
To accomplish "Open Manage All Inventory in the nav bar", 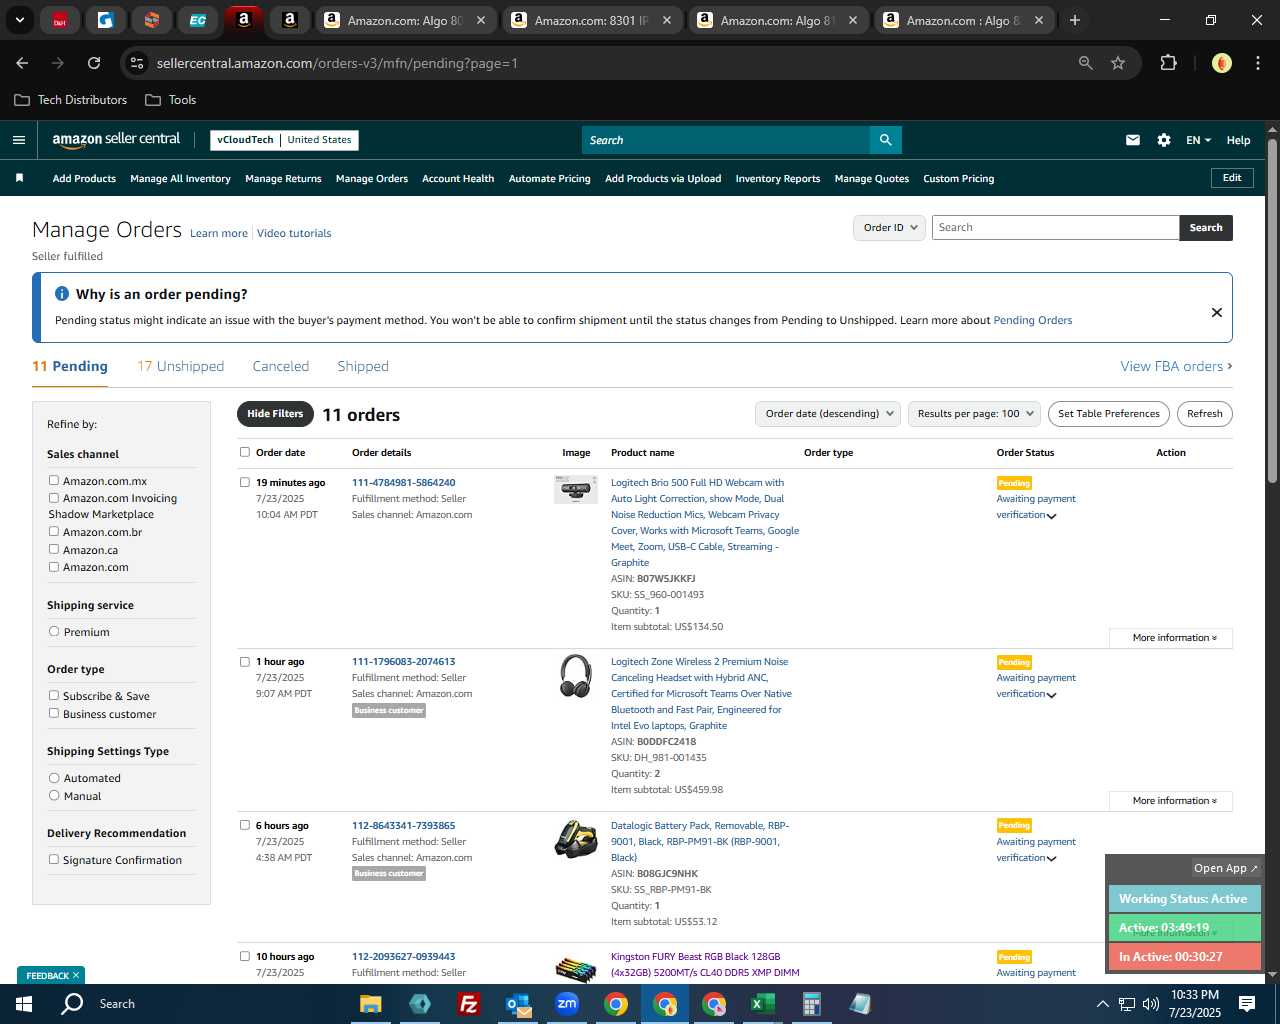I will pos(180,178).
